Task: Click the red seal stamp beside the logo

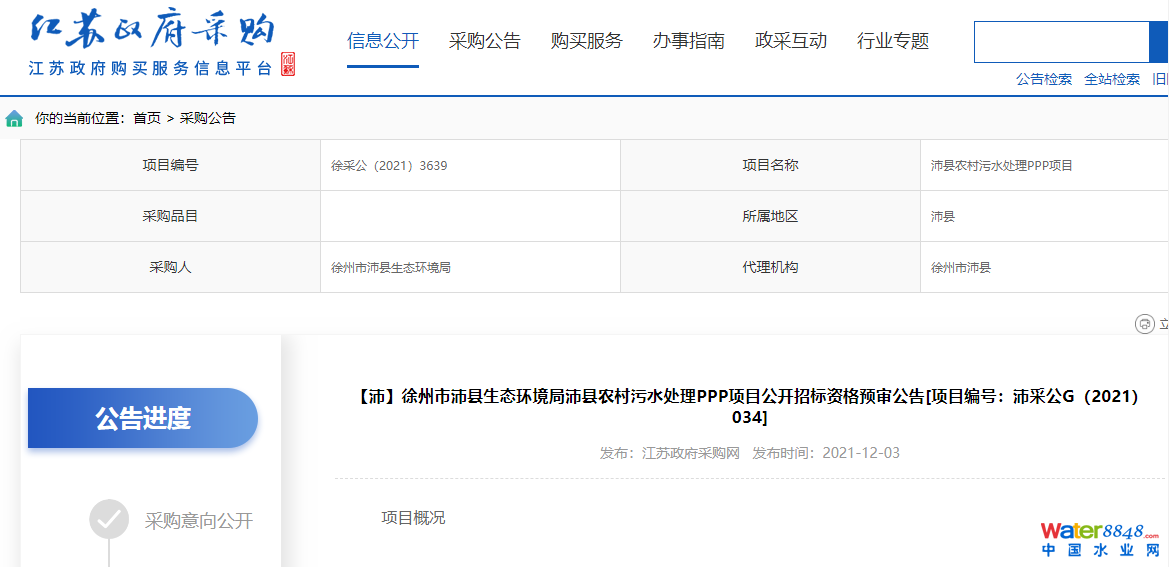Action: [x=288, y=65]
